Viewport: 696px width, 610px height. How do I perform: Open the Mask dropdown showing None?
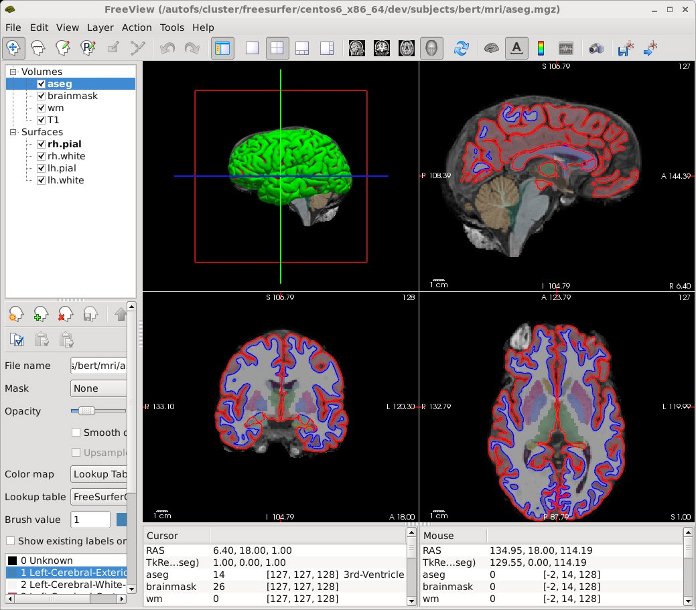(98, 388)
